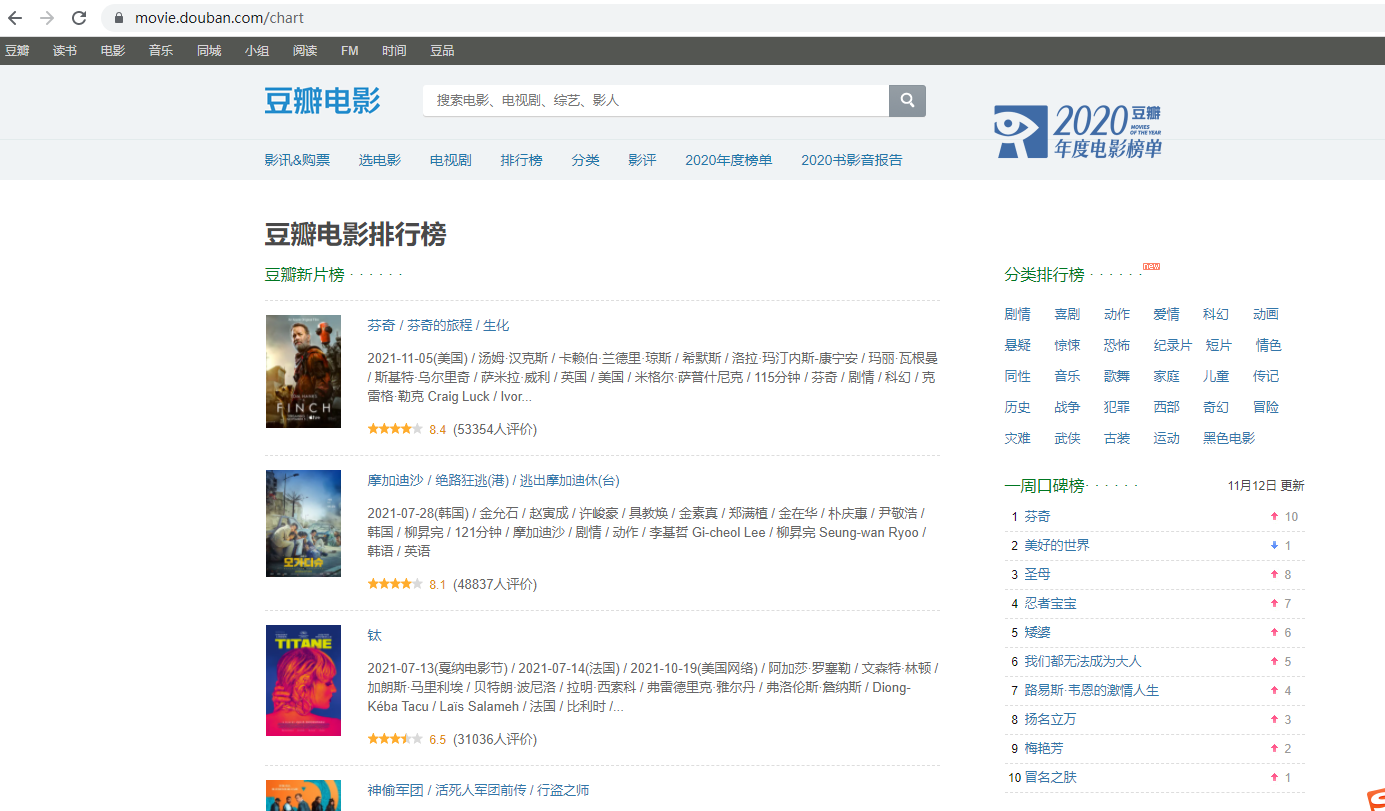Viewport: 1385px width, 811px height.
Task: Open the 豆瓣电影 logo homepage
Action: point(322,100)
